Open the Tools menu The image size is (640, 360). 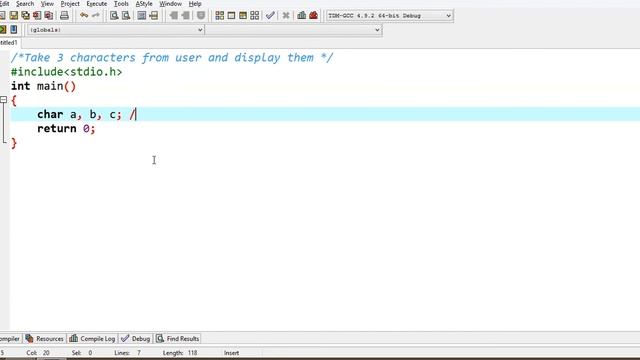click(x=121, y=4)
